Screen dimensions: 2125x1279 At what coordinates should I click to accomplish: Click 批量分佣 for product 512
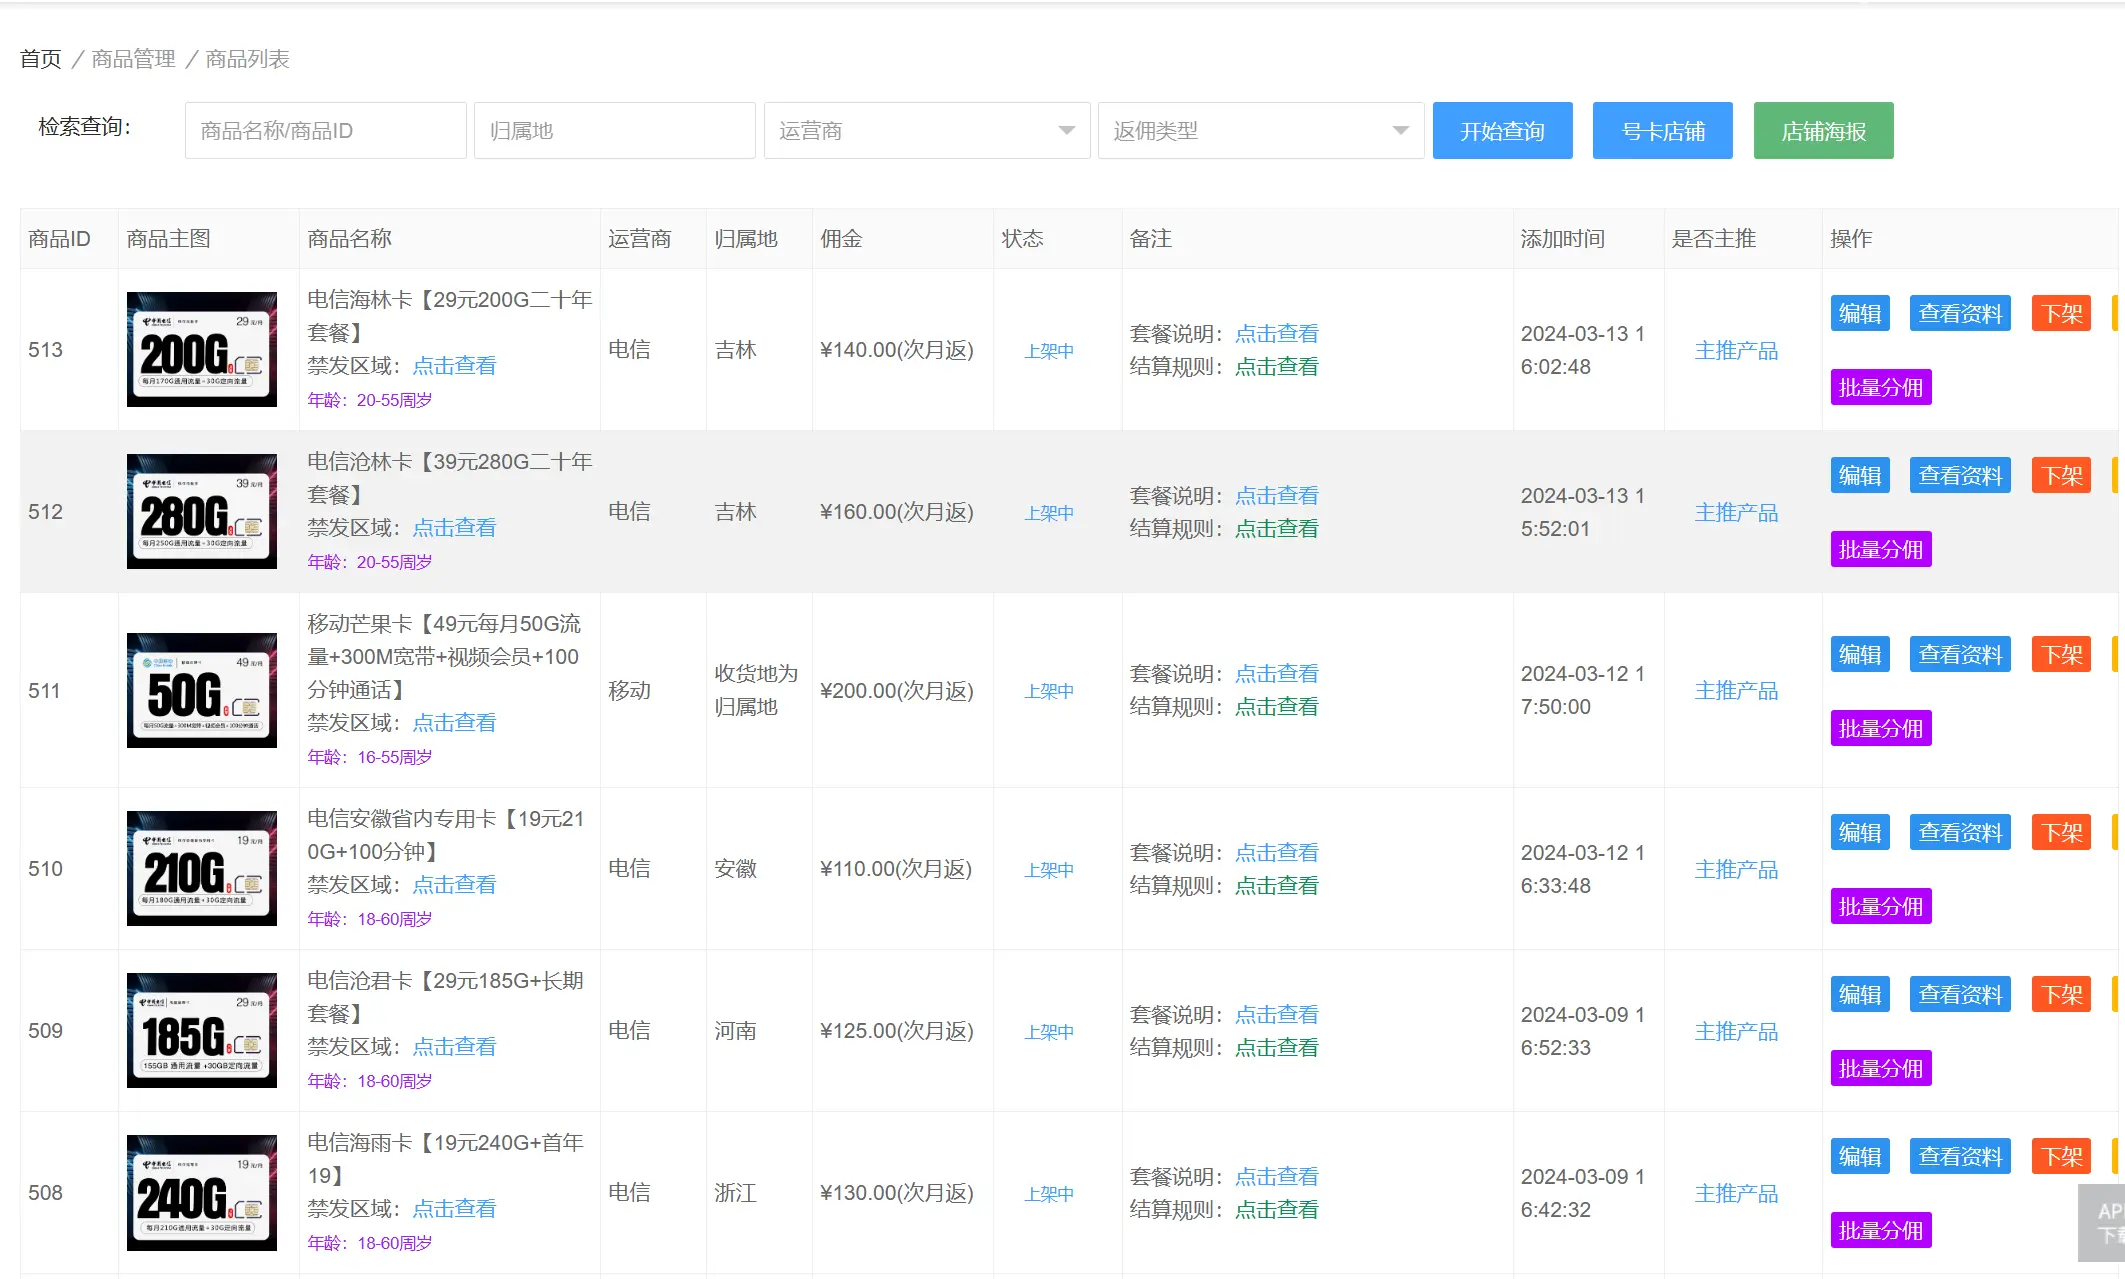[1880, 549]
